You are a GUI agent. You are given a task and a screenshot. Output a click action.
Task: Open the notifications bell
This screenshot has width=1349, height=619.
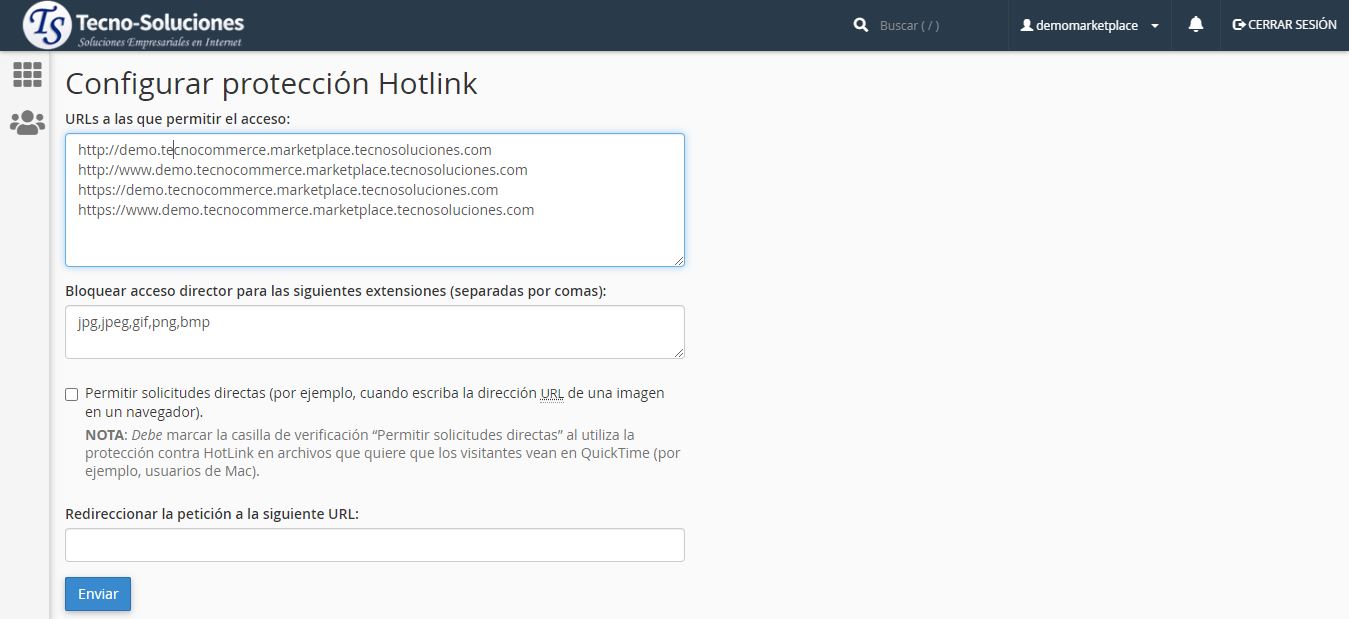pyautogui.click(x=1195, y=25)
